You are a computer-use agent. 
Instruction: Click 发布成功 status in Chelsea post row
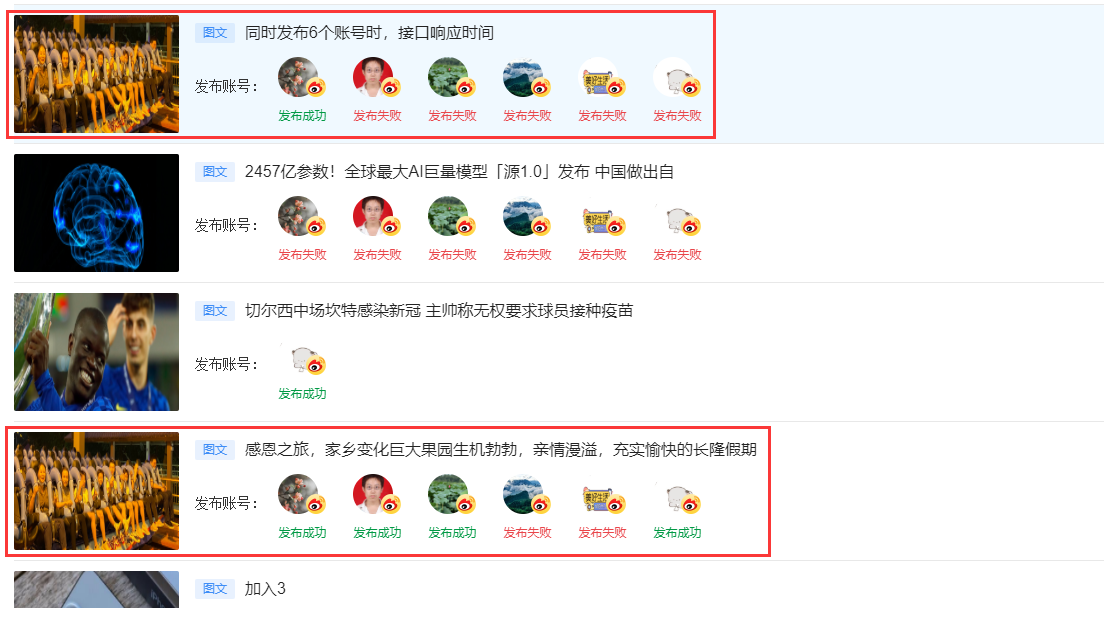coord(302,394)
